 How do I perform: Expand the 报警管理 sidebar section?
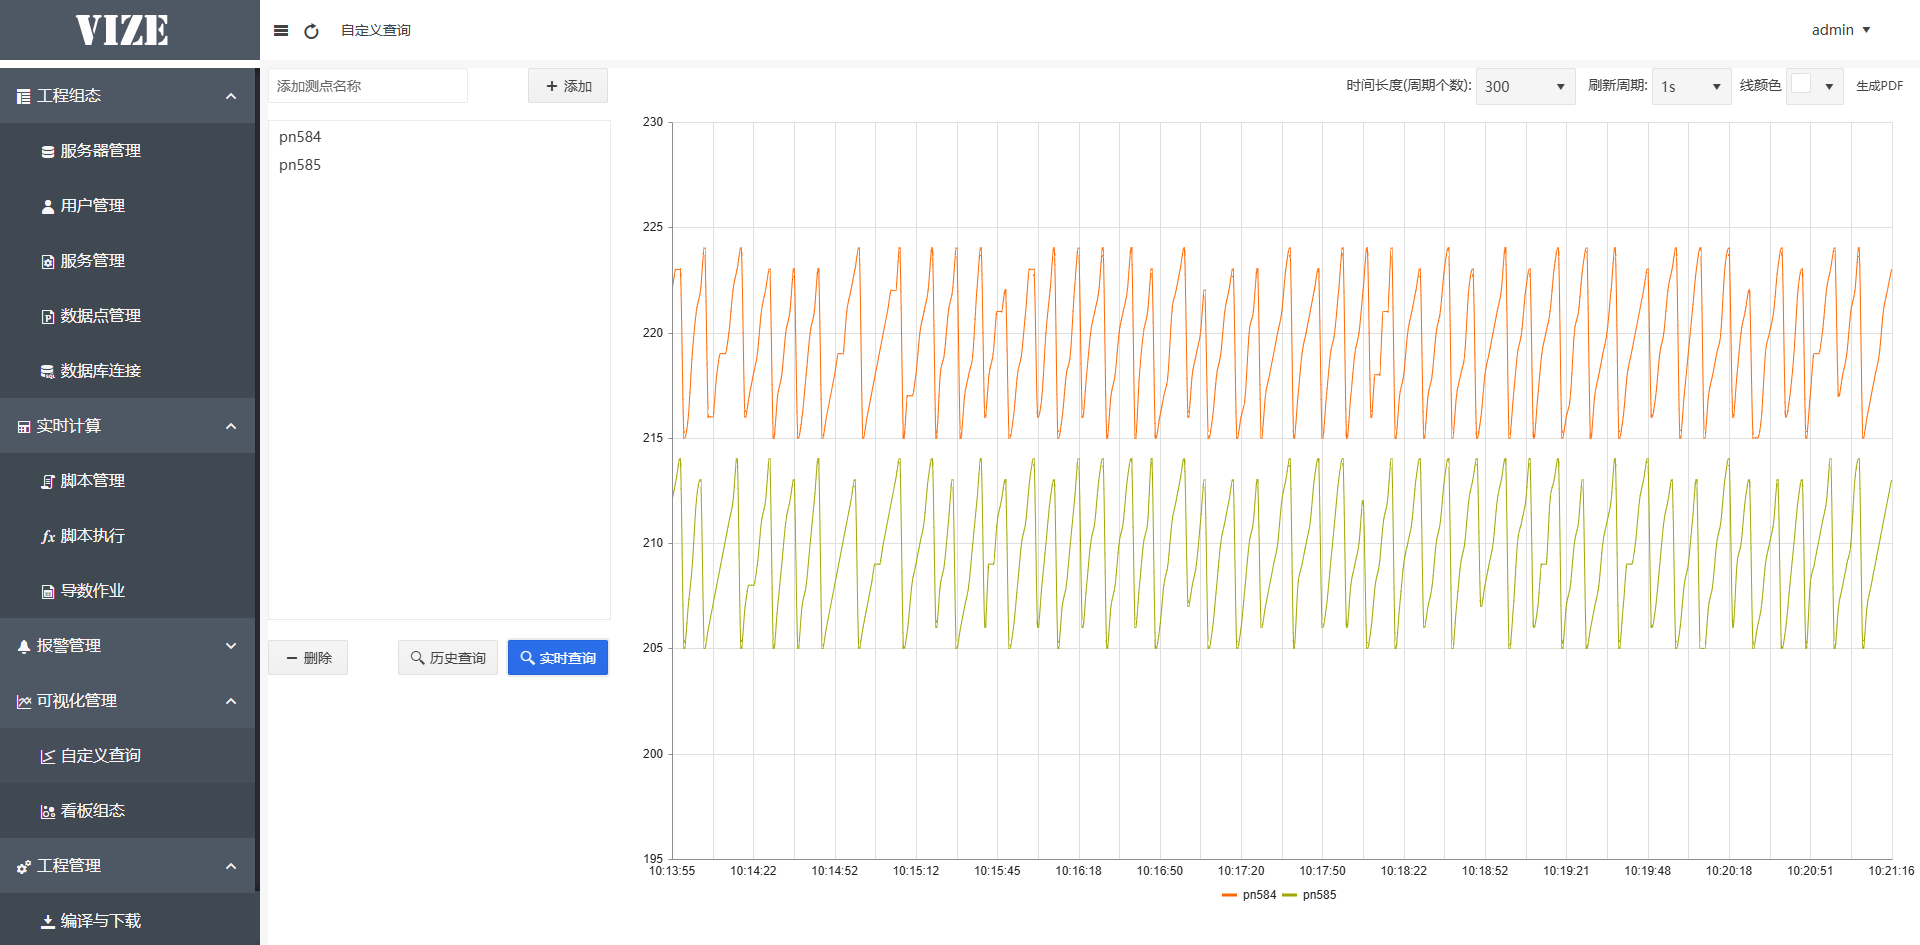tap(128, 646)
